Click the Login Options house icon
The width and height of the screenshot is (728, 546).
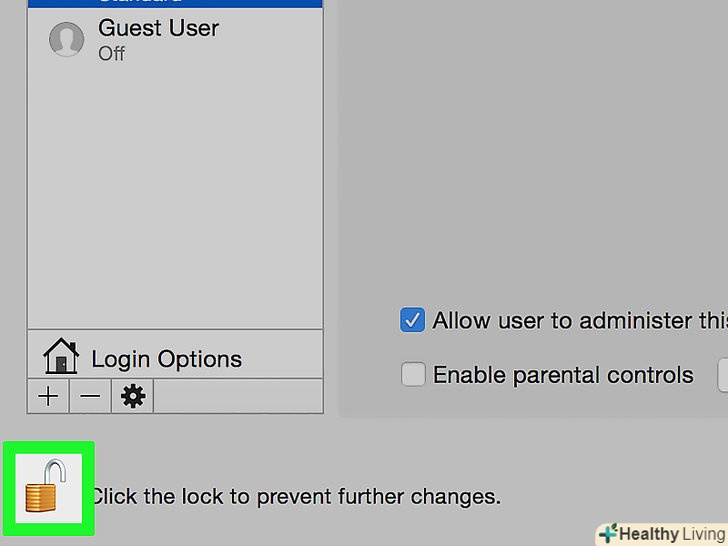[61, 356]
